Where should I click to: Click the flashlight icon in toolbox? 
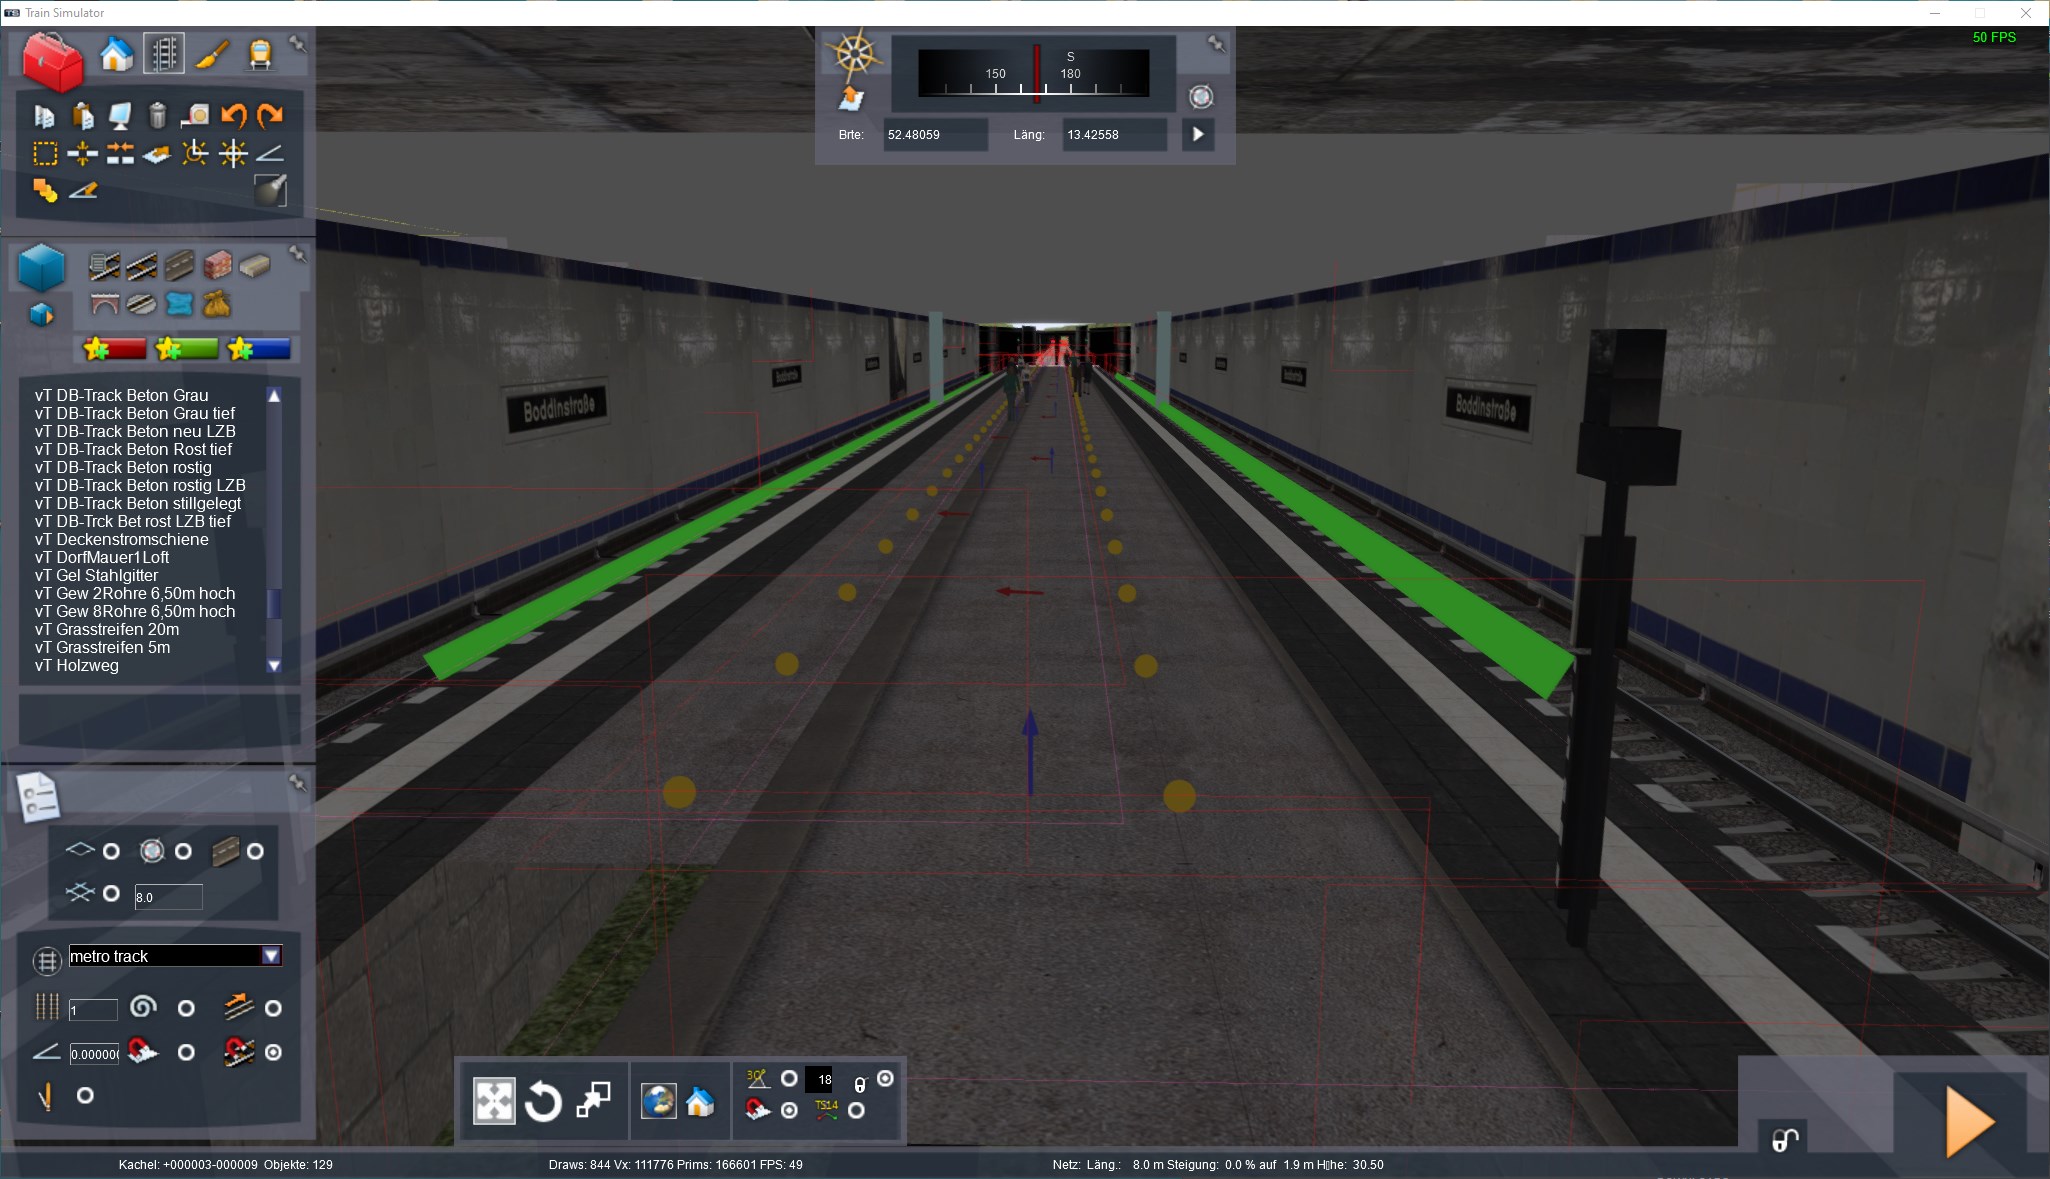tap(270, 190)
